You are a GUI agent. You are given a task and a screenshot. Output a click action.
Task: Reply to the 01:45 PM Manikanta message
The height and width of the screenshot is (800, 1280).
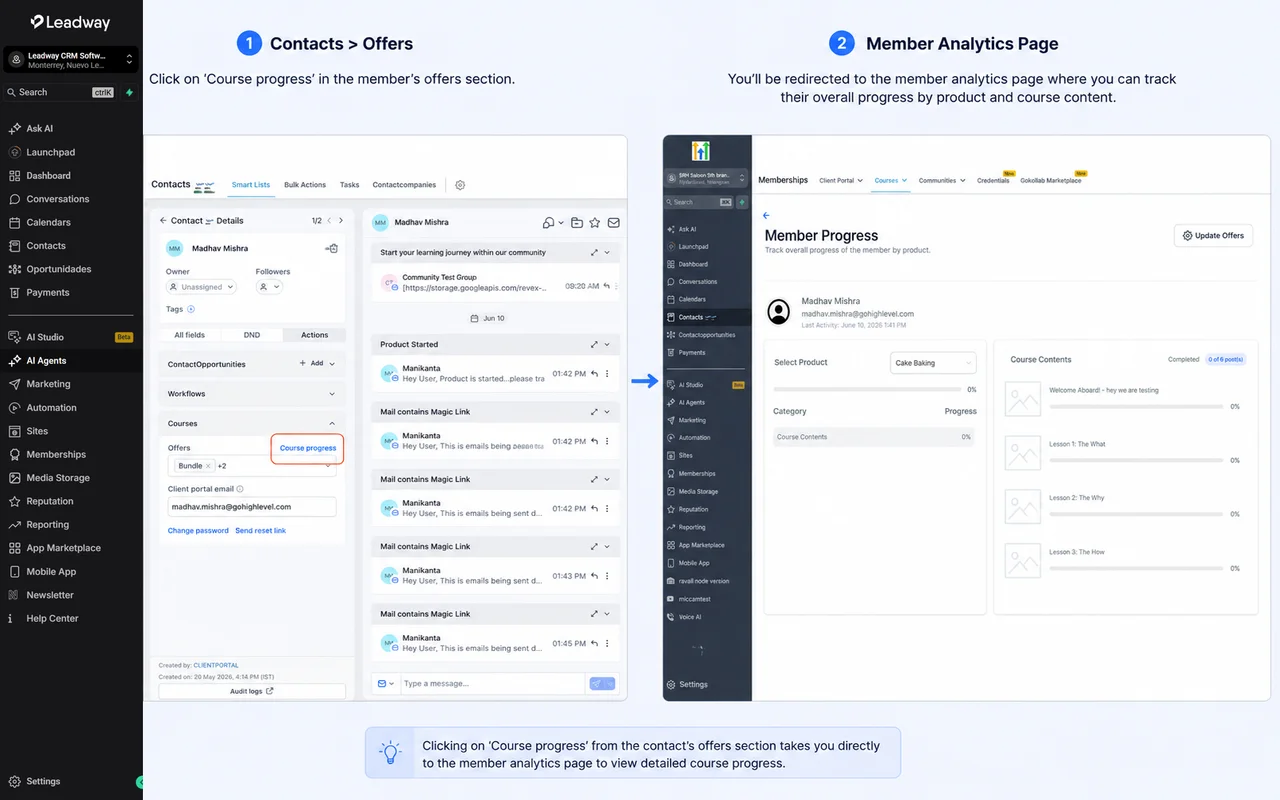pyautogui.click(x=594, y=644)
